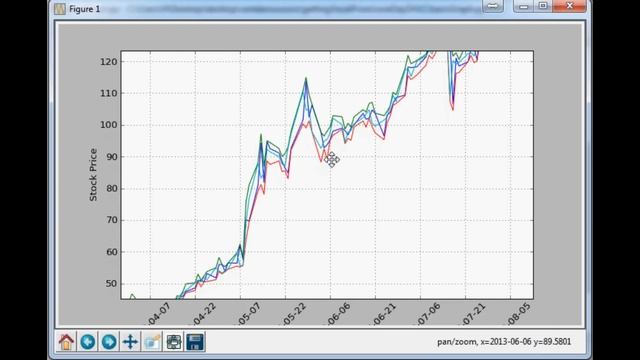Click the Stock Price axis label
This screenshot has width=640, height=360.
(93, 175)
